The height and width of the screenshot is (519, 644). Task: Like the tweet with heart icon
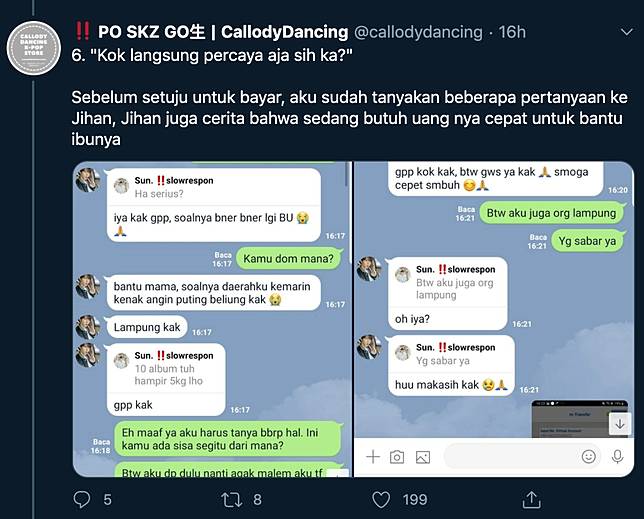pos(381,500)
